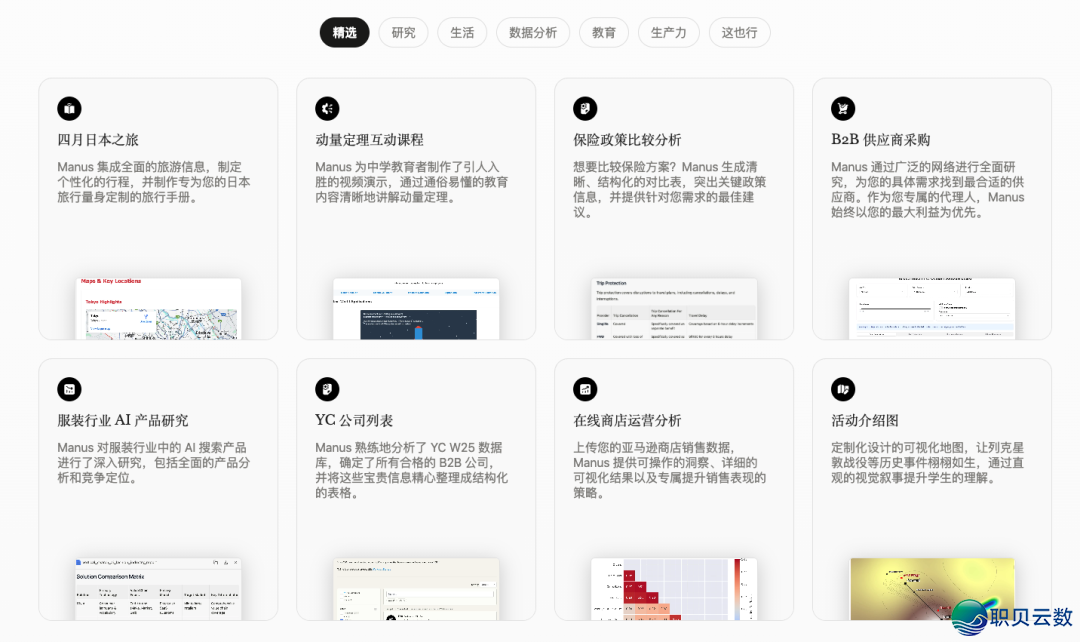Click the description beginning 'Manus 熟练地分析了 YC W25'
The width and height of the screenshot is (1080, 642).
click(x=411, y=470)
